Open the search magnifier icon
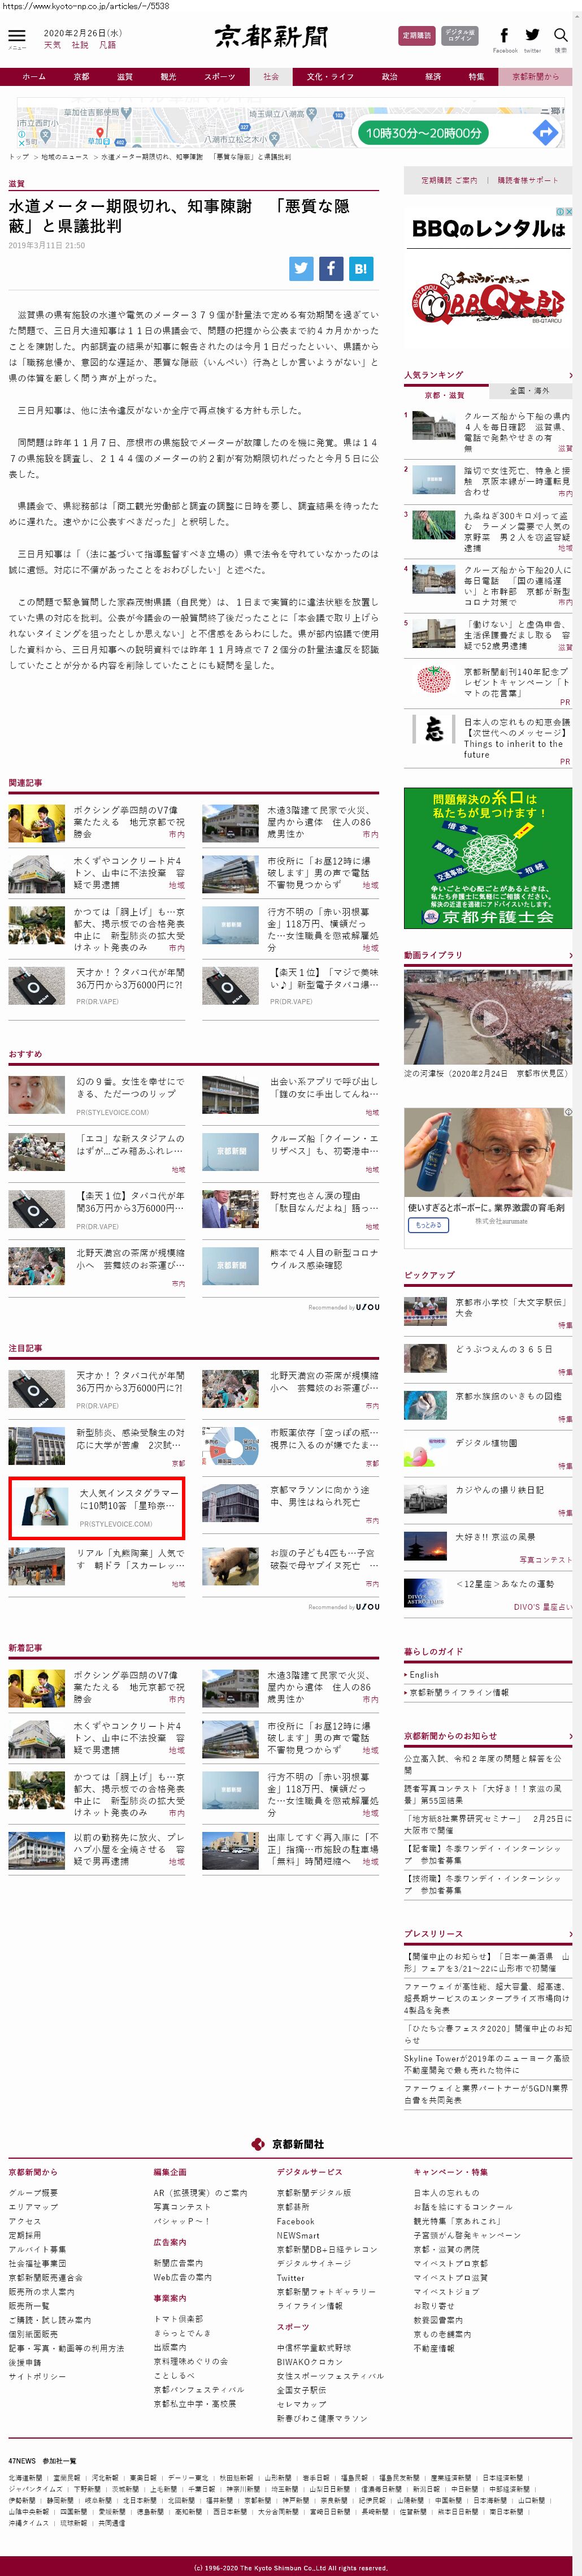Viewport: 582px width, 2576px height. point(561,36)
